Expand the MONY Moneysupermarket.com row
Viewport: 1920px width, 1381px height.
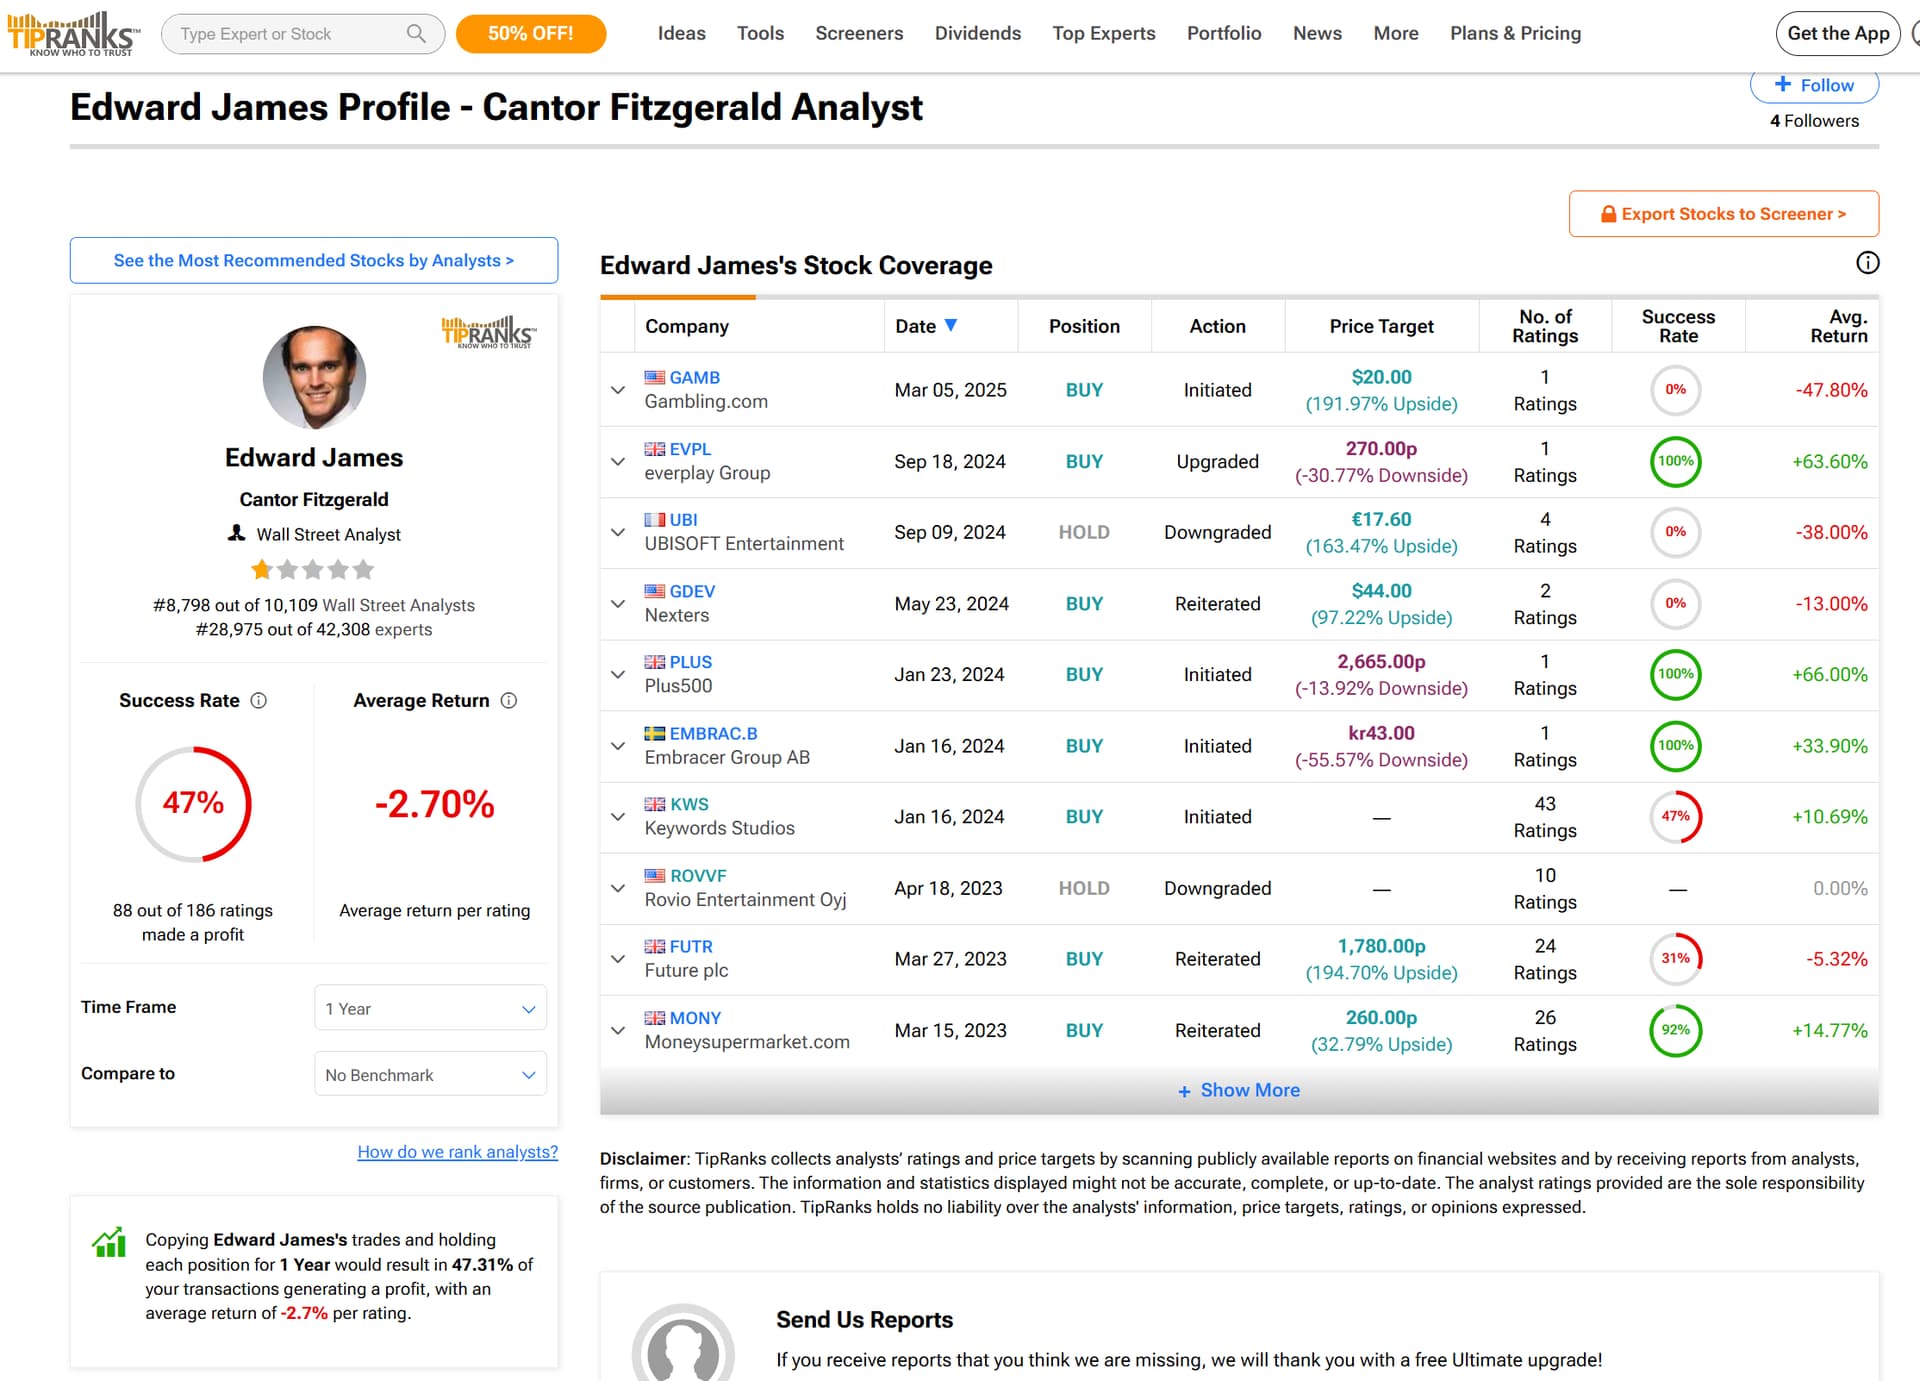point(618,1030)
